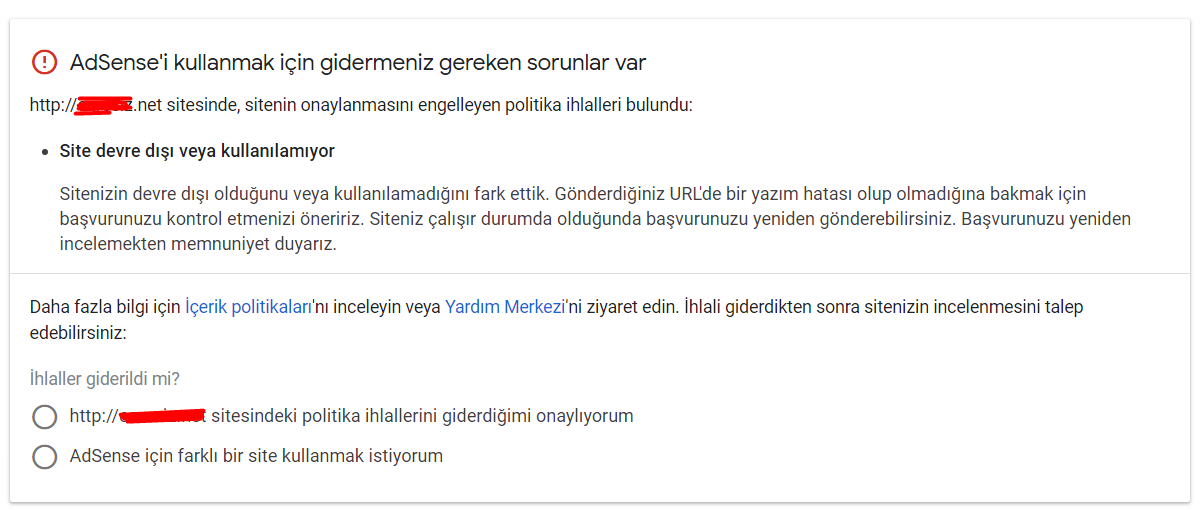Click 'sitenizin incelenmesini talep' text

pyautogui.click(x=975, y=307)
